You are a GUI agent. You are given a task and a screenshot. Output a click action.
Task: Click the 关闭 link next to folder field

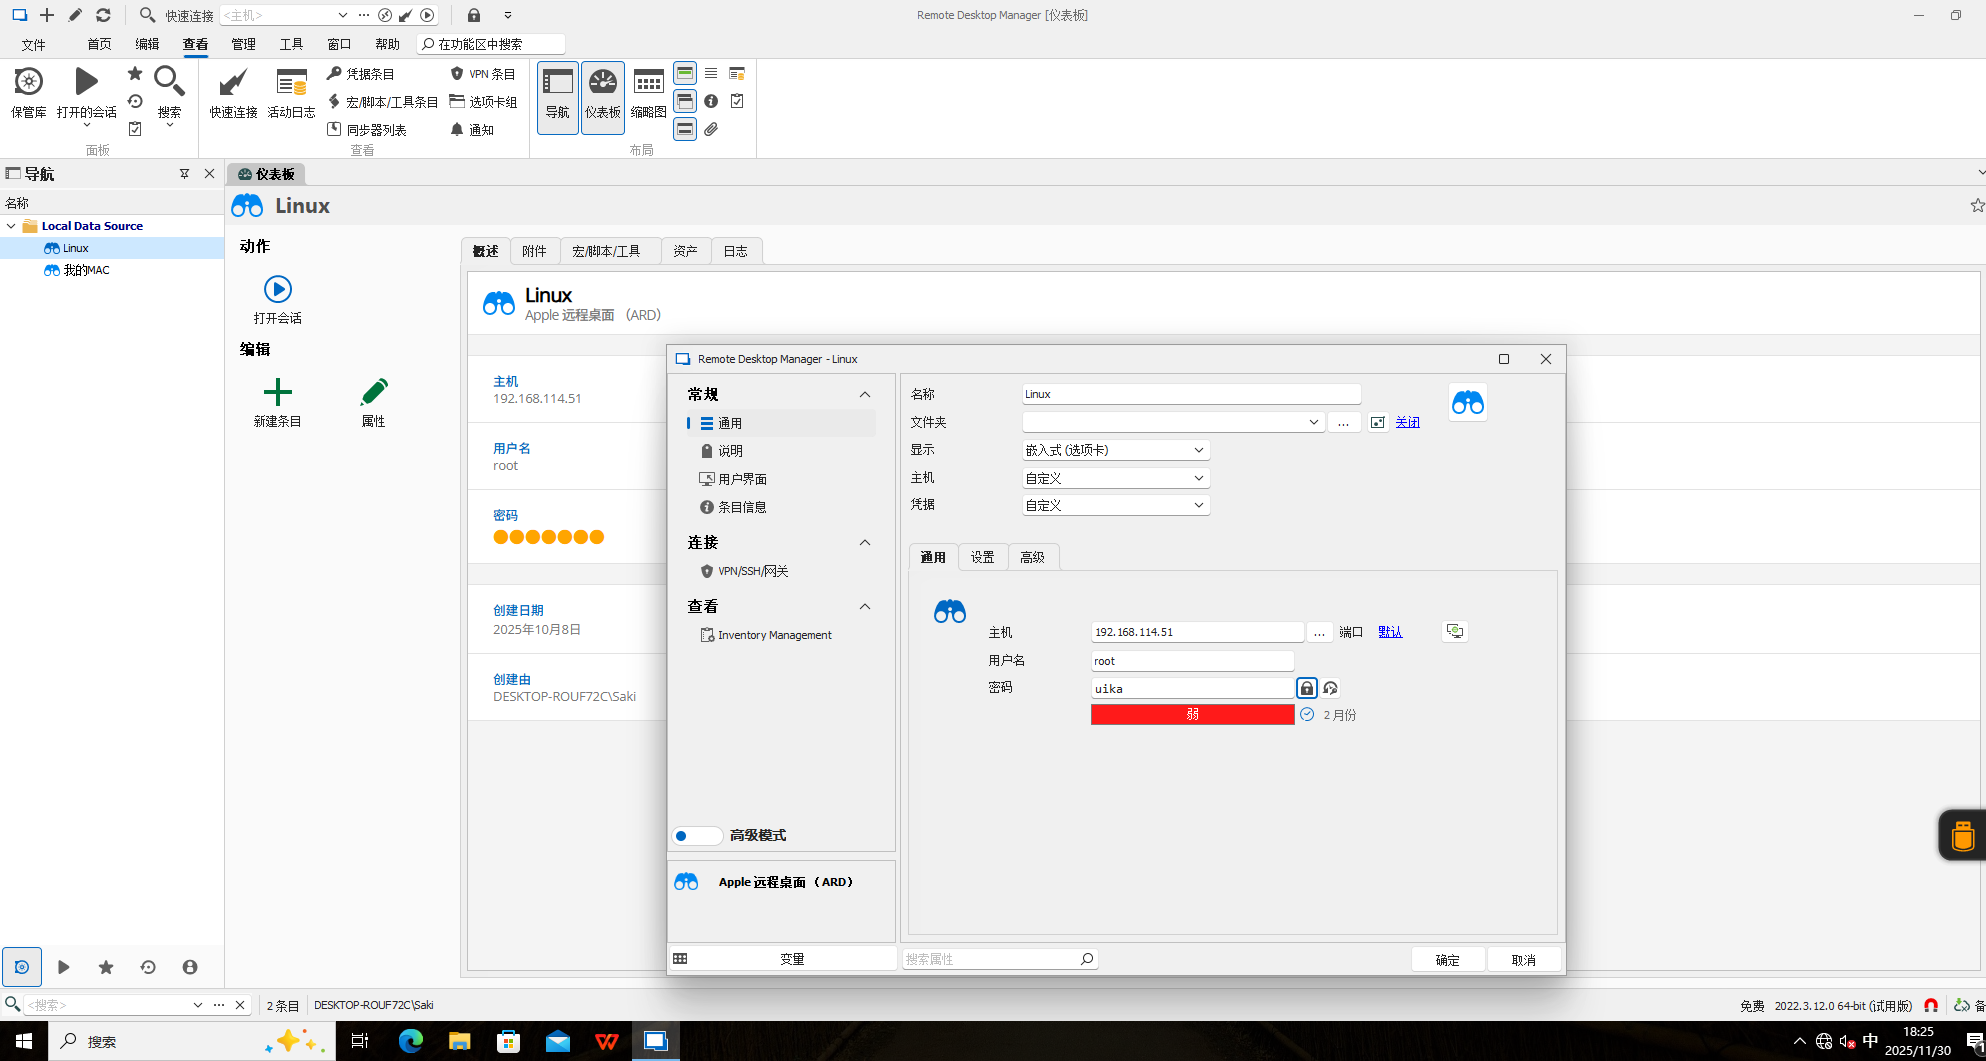tap(1408, 423)
